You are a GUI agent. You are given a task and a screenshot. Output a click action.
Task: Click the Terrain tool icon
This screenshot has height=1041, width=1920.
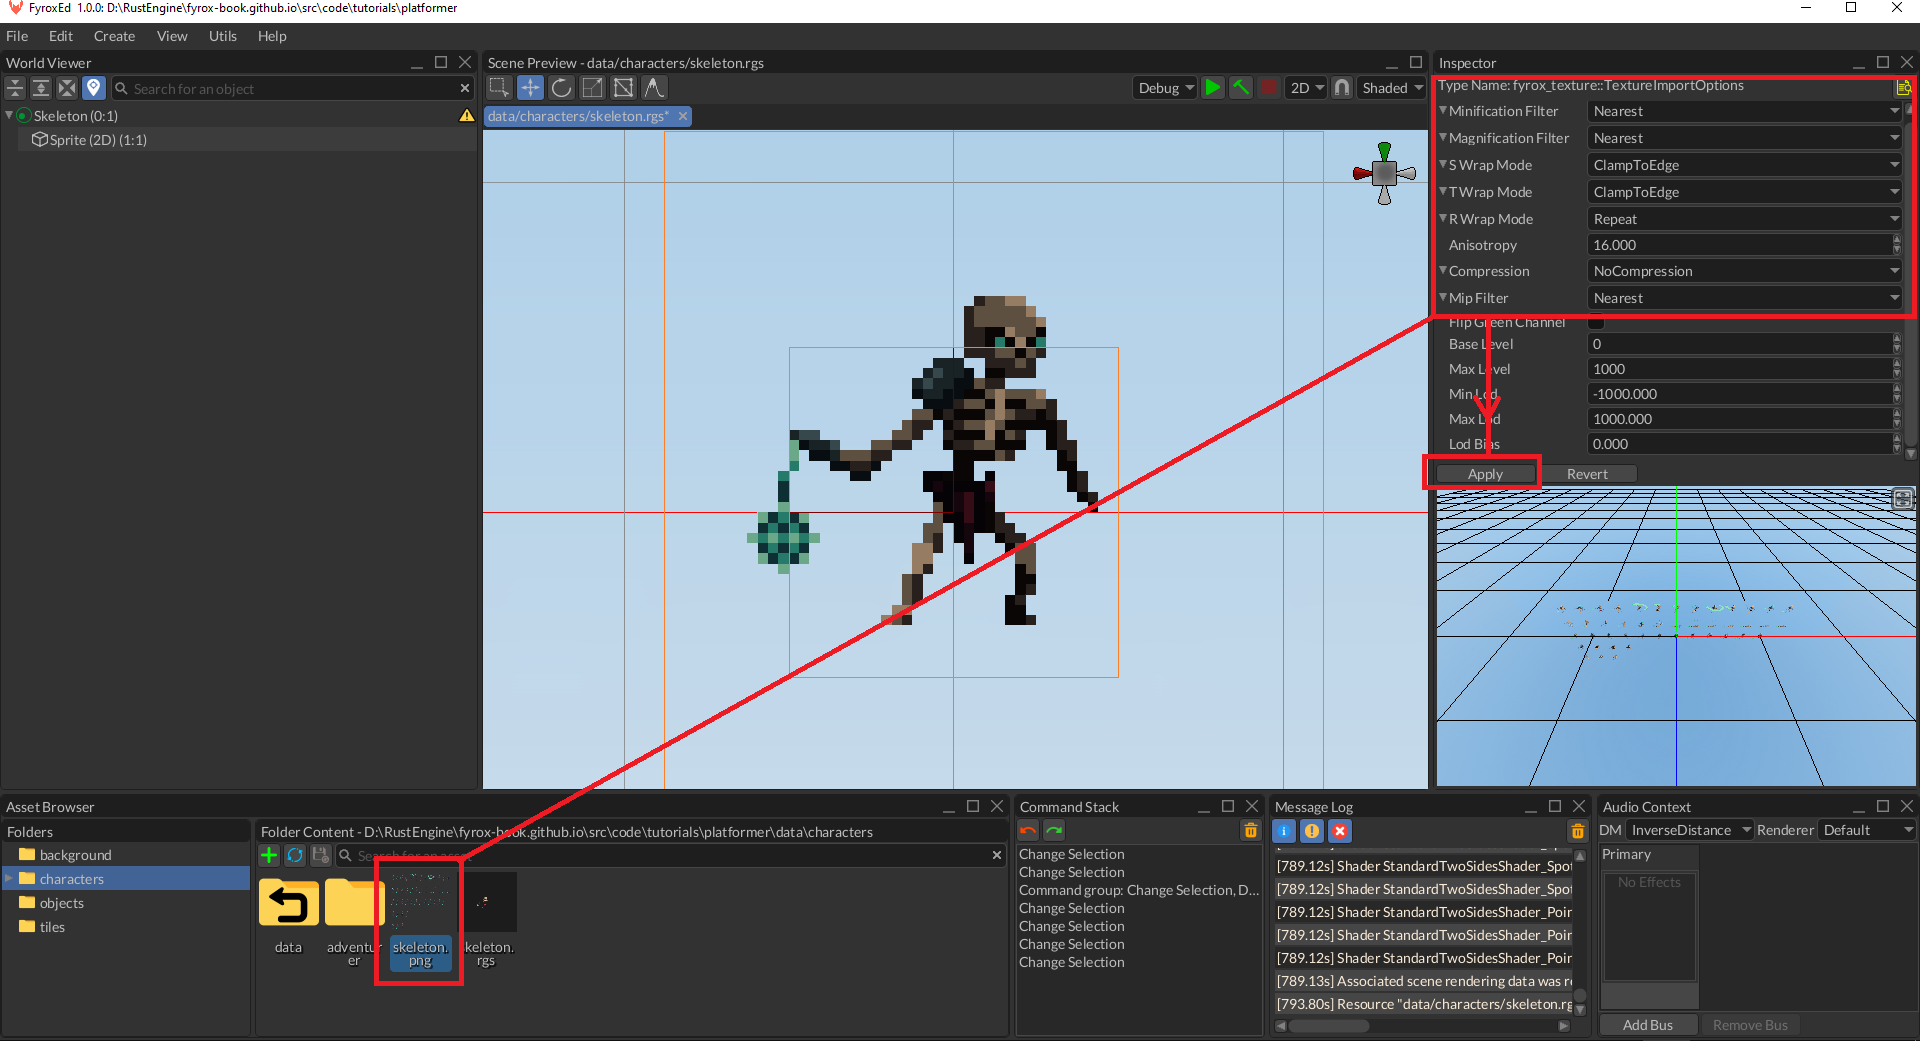pos(653,88)
